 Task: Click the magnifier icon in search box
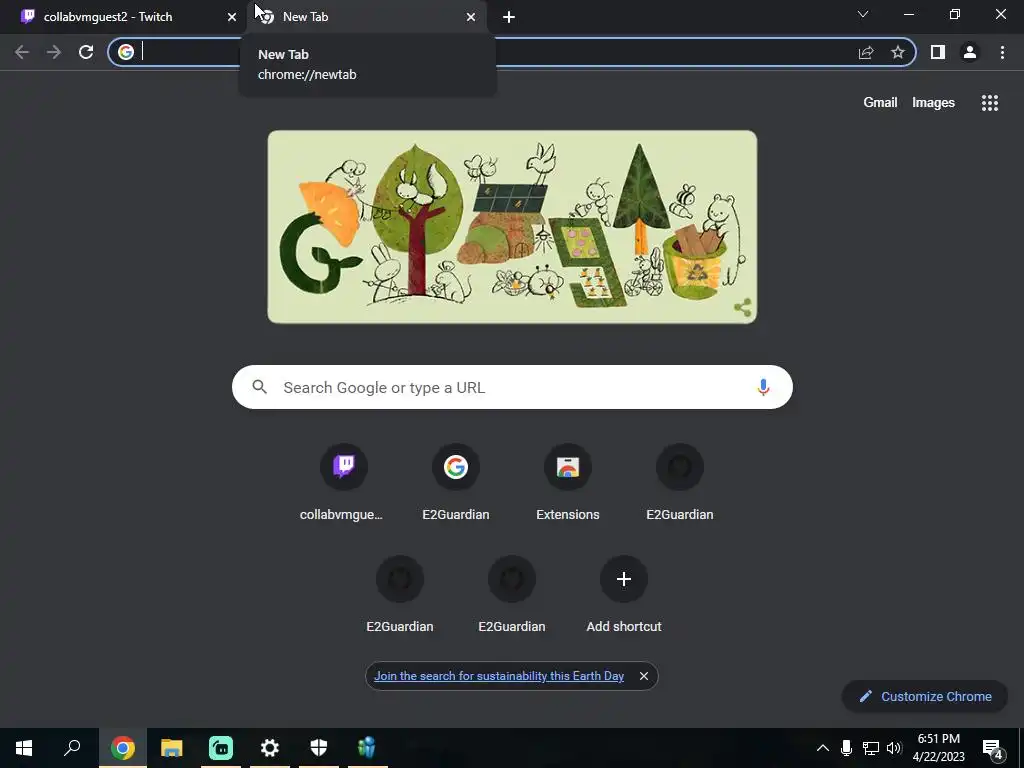[x=260, y=387]
